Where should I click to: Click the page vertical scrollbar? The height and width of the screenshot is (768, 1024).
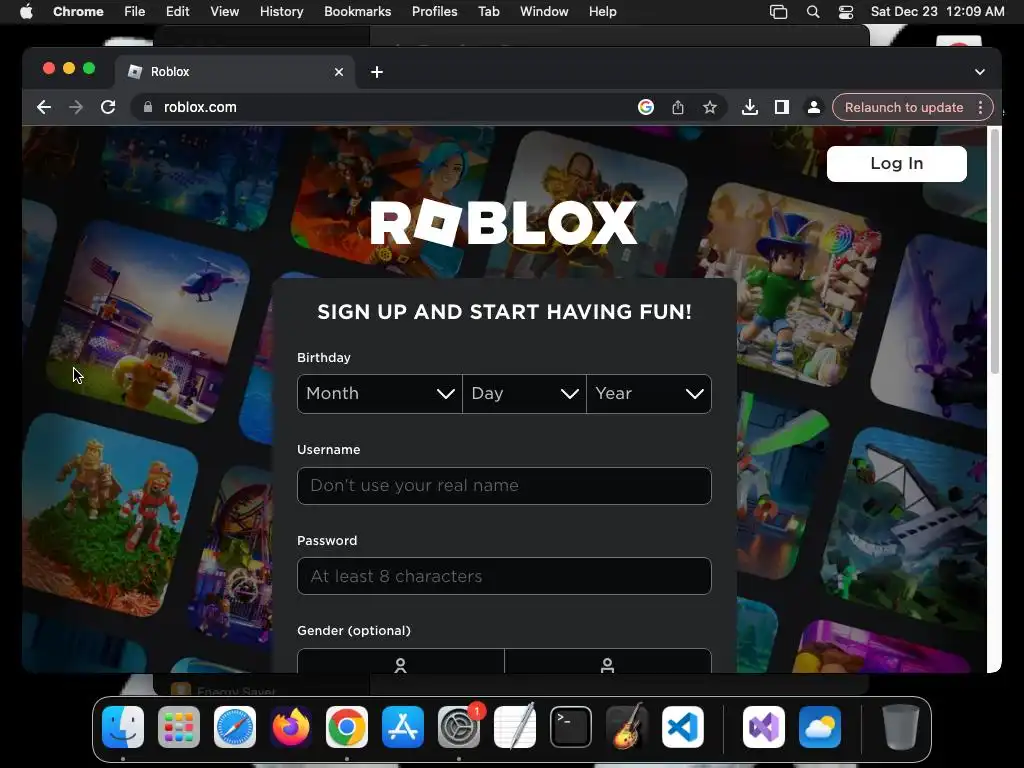pyautogui.click(x=995, y=251)
